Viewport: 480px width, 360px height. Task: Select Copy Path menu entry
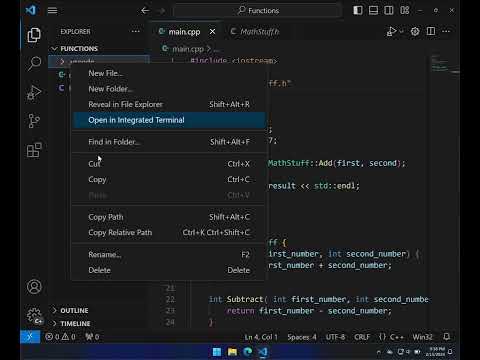(169, 217)
